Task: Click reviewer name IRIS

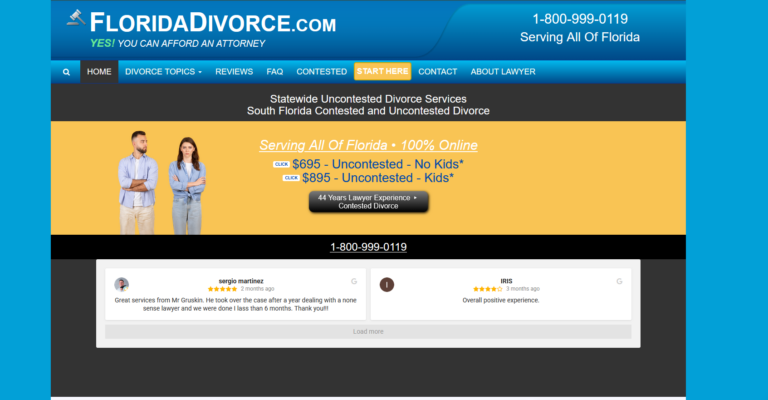Action: pyautogui.click(x=506, y=281)
